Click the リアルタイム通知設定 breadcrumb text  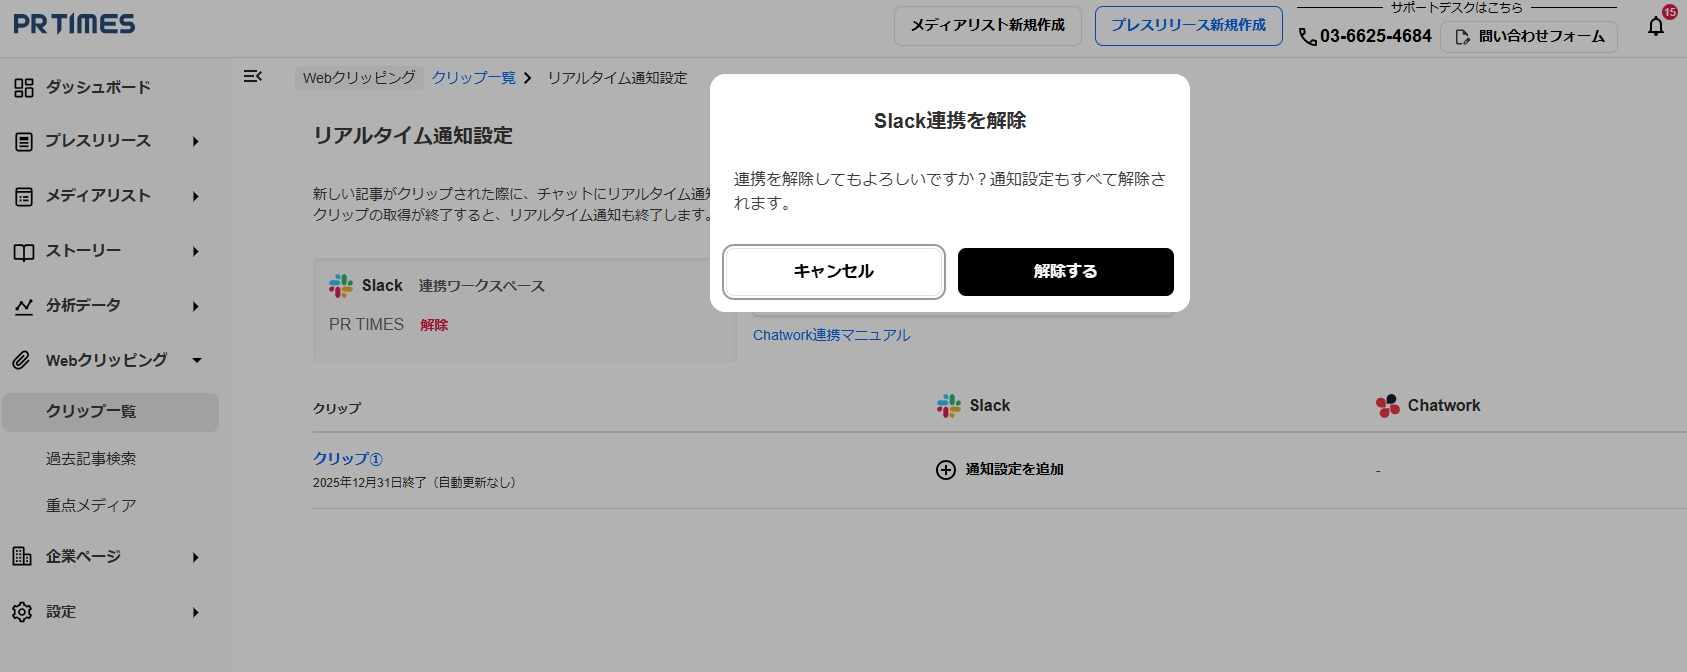pyautogui.click(x=617, y=78)
